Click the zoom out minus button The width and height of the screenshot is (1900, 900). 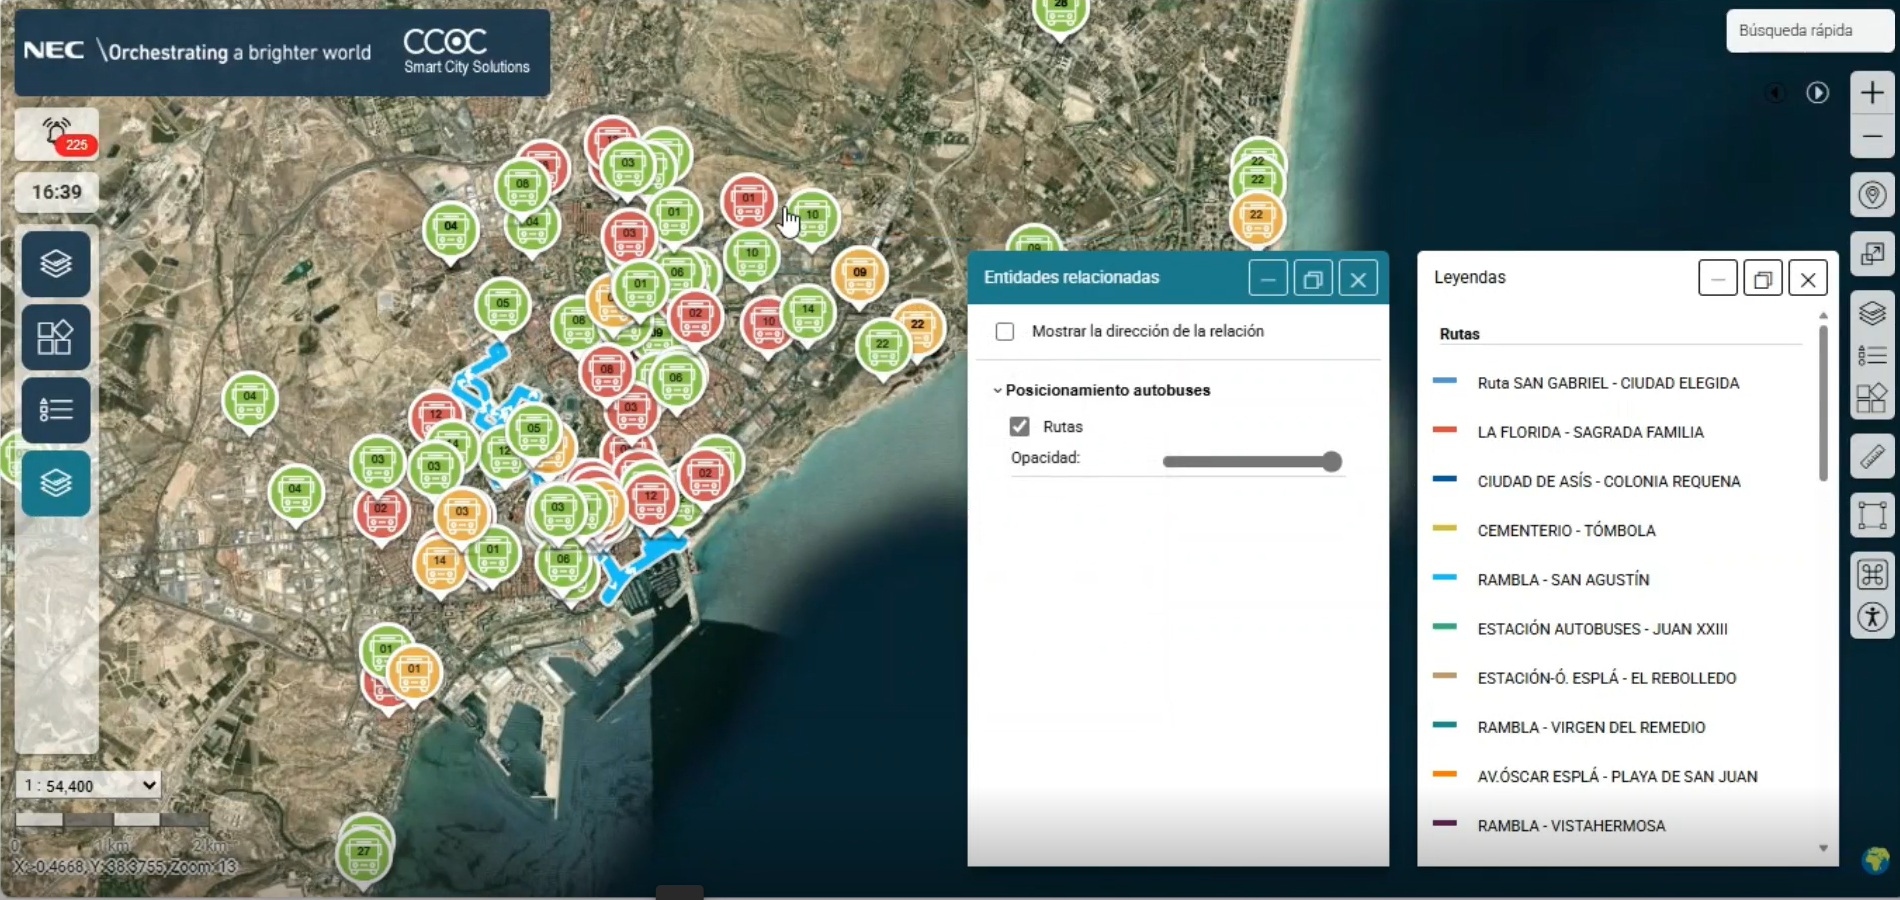coord(1872,137)
